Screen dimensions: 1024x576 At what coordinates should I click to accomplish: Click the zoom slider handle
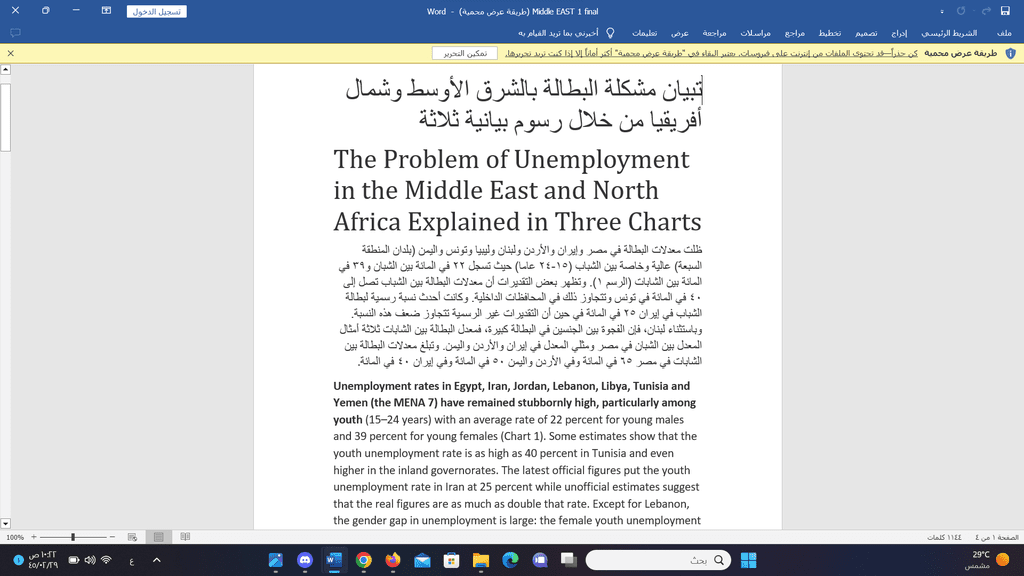[x=73, y=537]
